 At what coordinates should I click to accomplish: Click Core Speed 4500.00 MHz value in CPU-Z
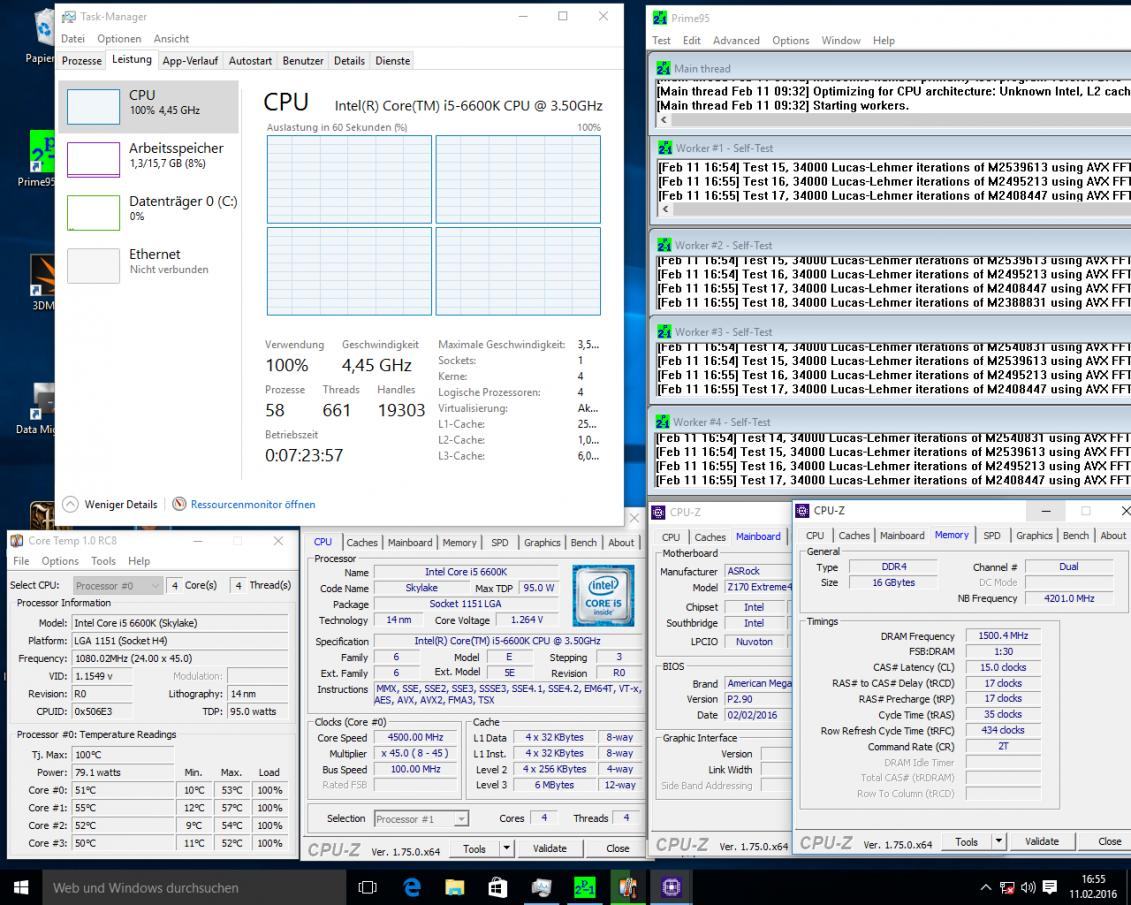415,737
